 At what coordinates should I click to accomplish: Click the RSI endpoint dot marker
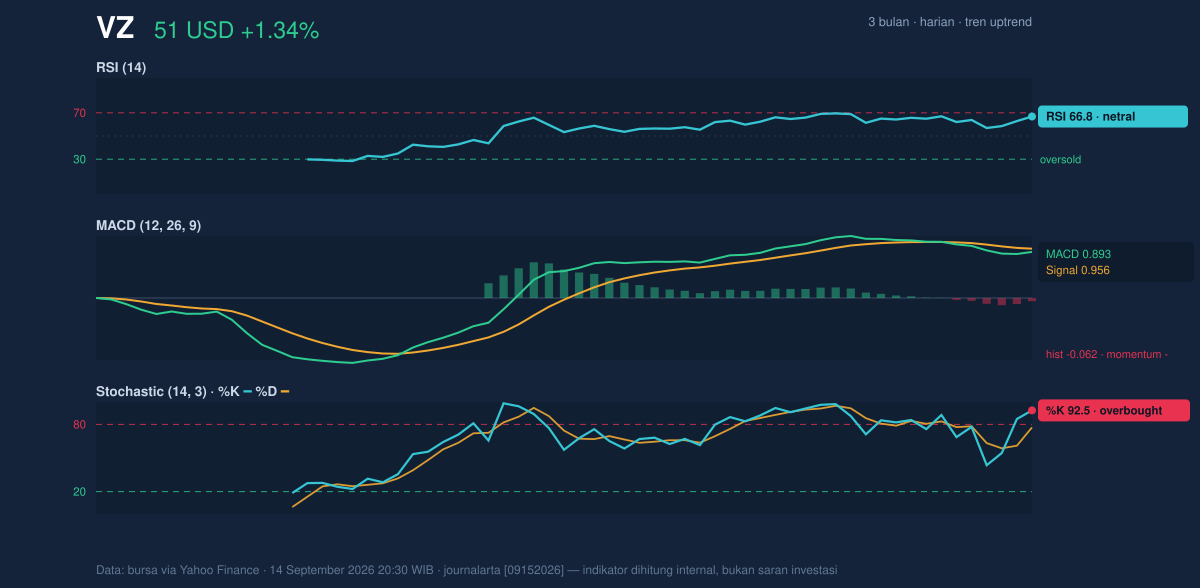1032,116
